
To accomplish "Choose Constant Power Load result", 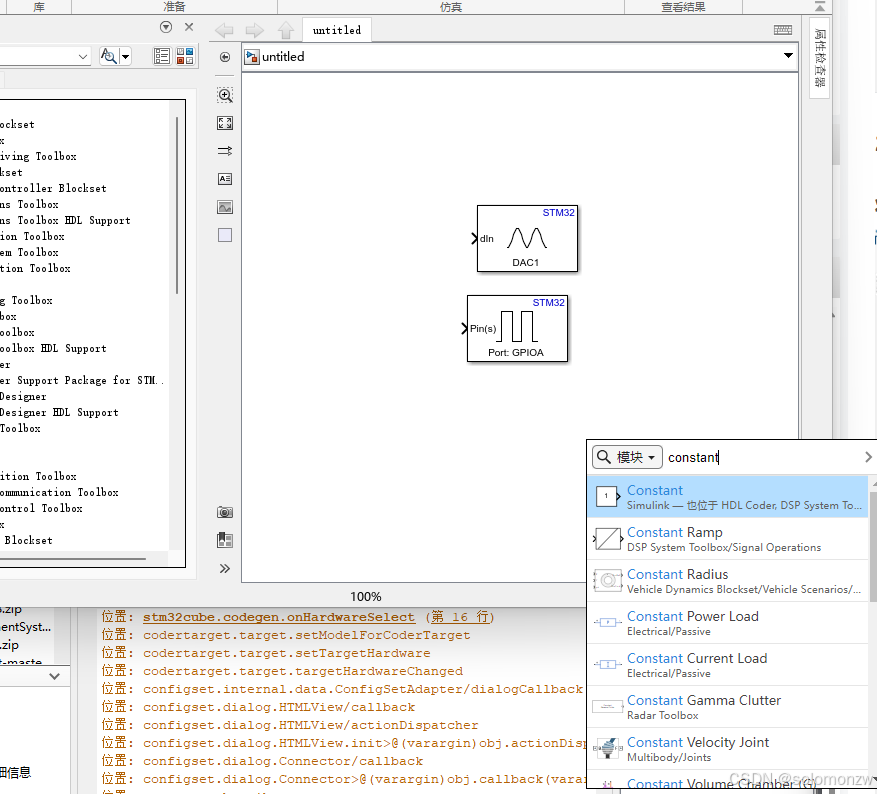I will click(728, 622).
